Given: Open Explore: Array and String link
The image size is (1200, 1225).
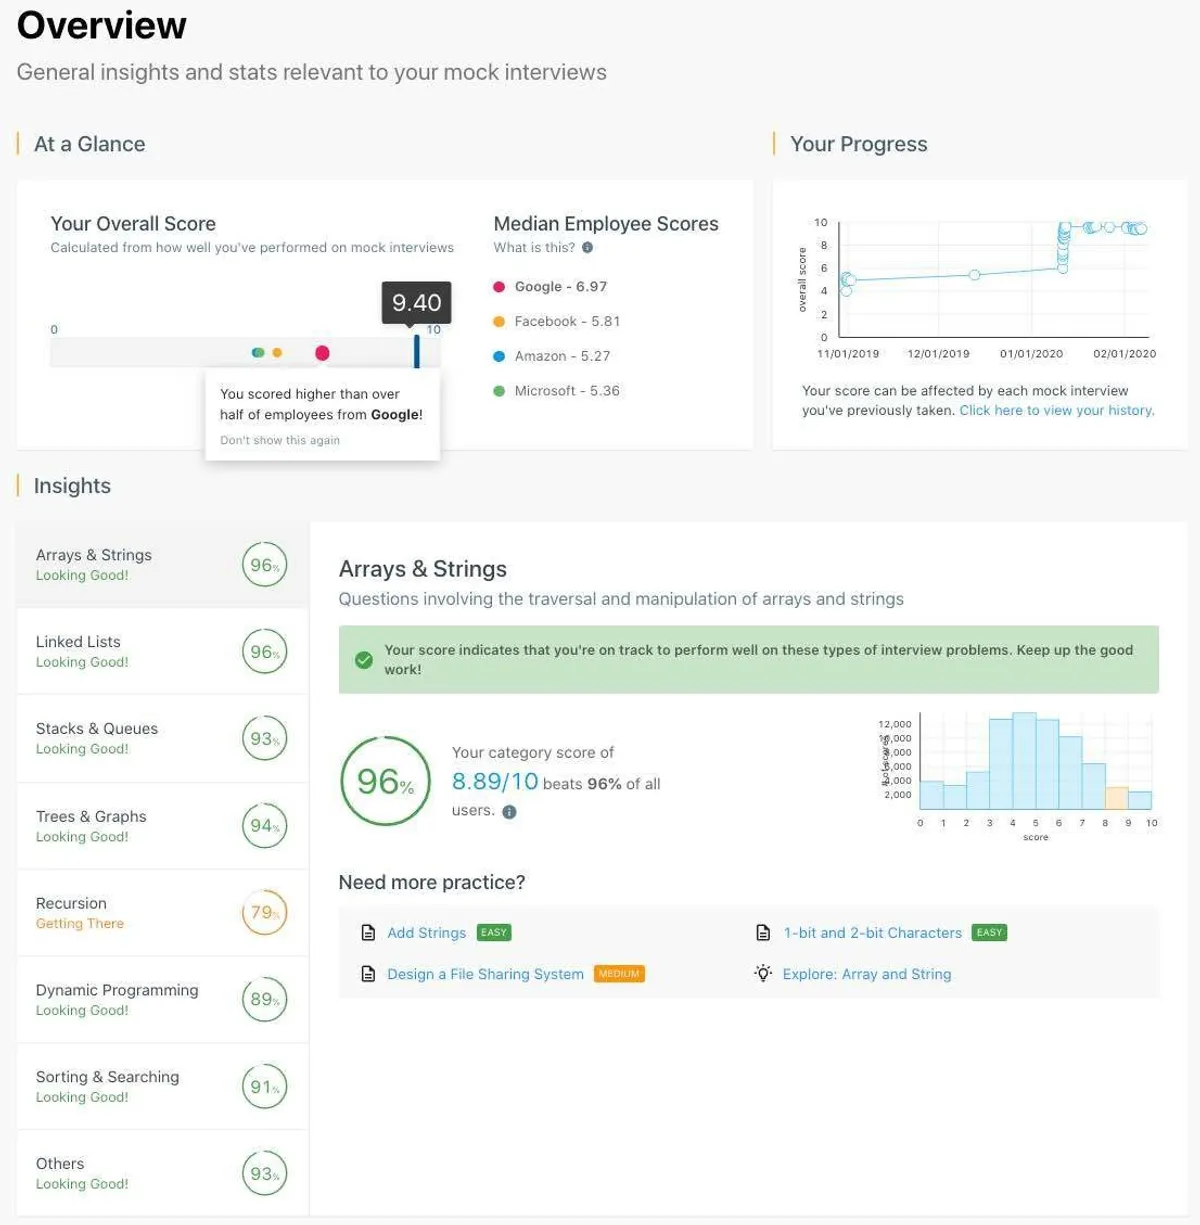Looking at the screenshot, I should 866,974.
